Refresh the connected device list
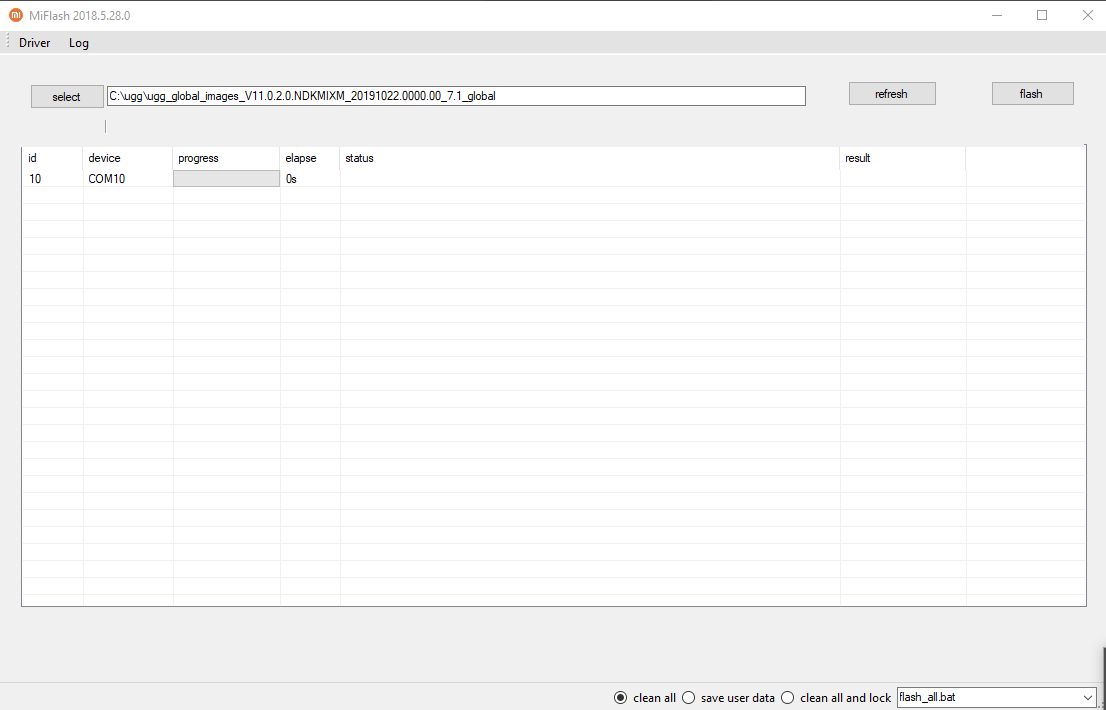Image resolution: width=1106 pixels, height=710 pixels. click(892, 94)
